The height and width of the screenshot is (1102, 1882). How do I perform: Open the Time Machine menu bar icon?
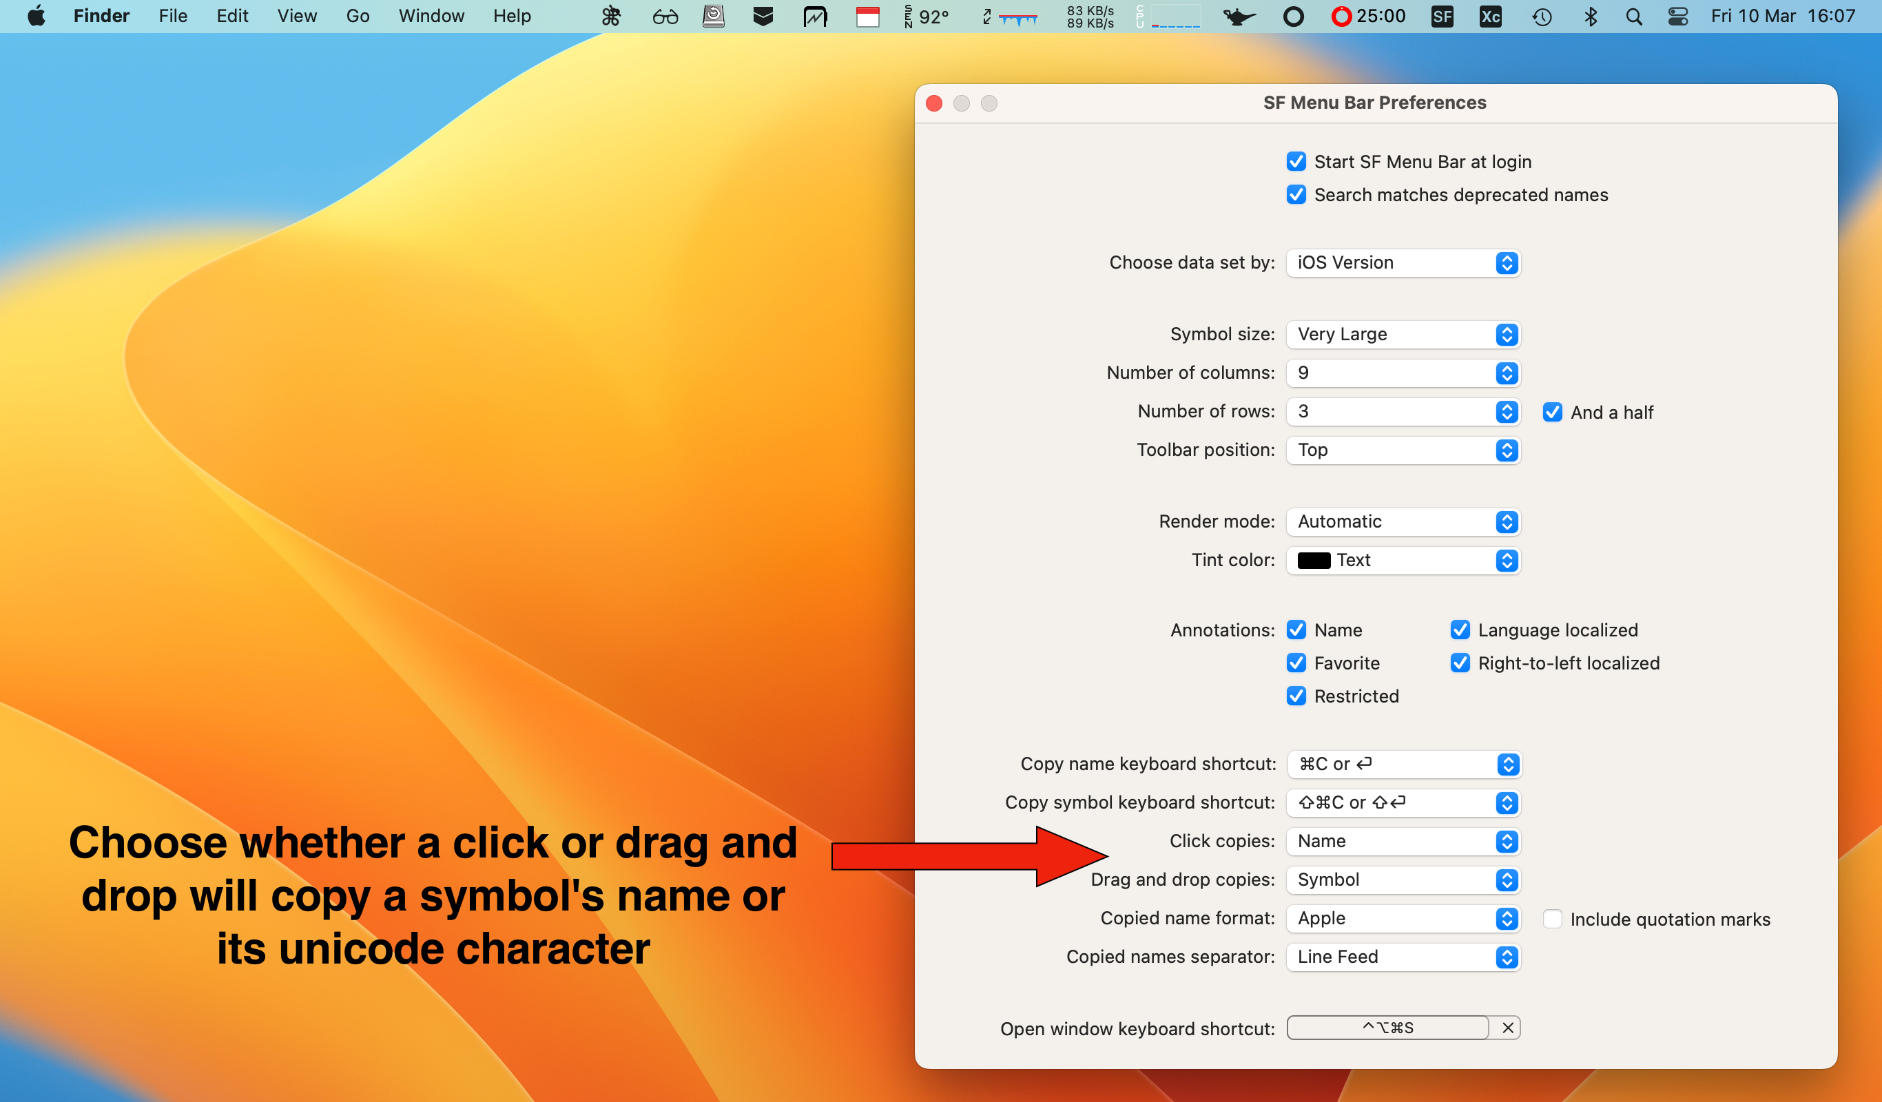click(x=1542, y=16)
